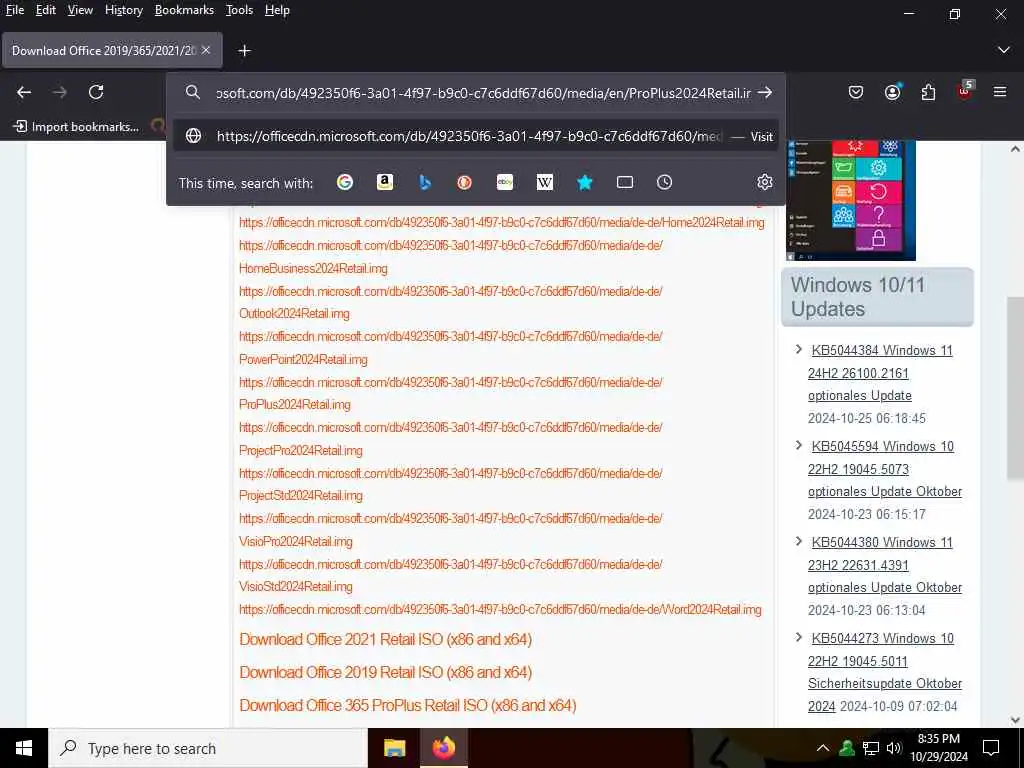Open the VisioStd2024Retail.img link
Image resolution: width=1024 pixels, height=768 pixels.
click(x=451, y=575)
